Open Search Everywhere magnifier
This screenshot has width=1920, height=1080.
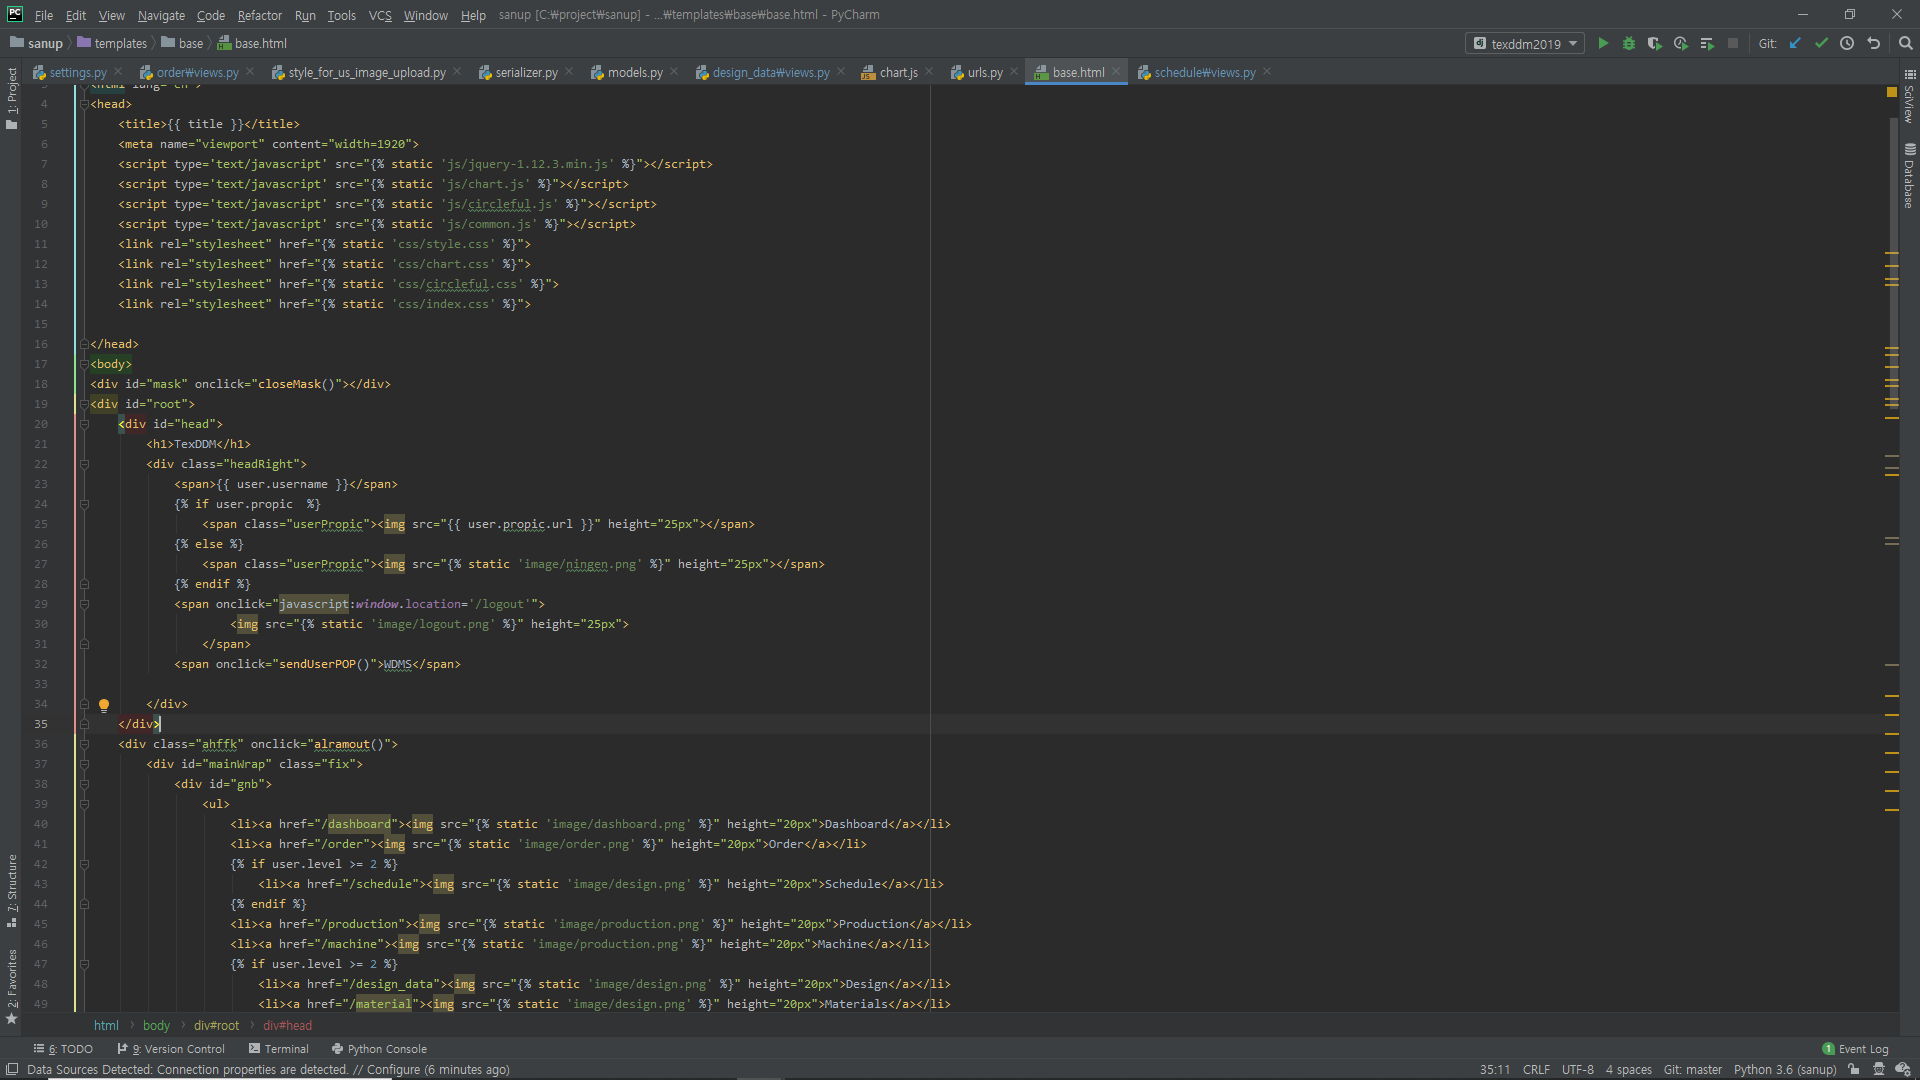1905,43
